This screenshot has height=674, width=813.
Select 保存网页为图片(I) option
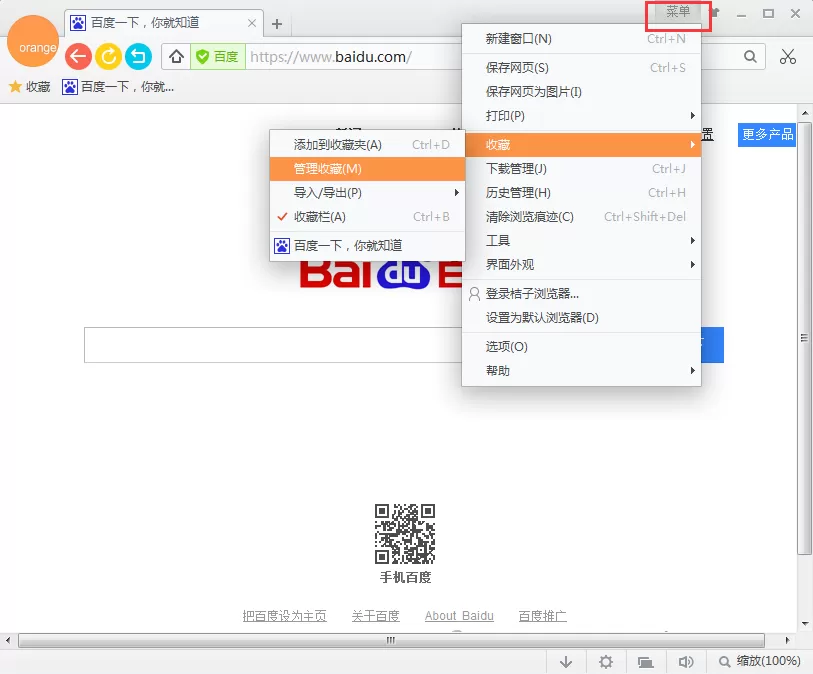click(x=581, y=92)
